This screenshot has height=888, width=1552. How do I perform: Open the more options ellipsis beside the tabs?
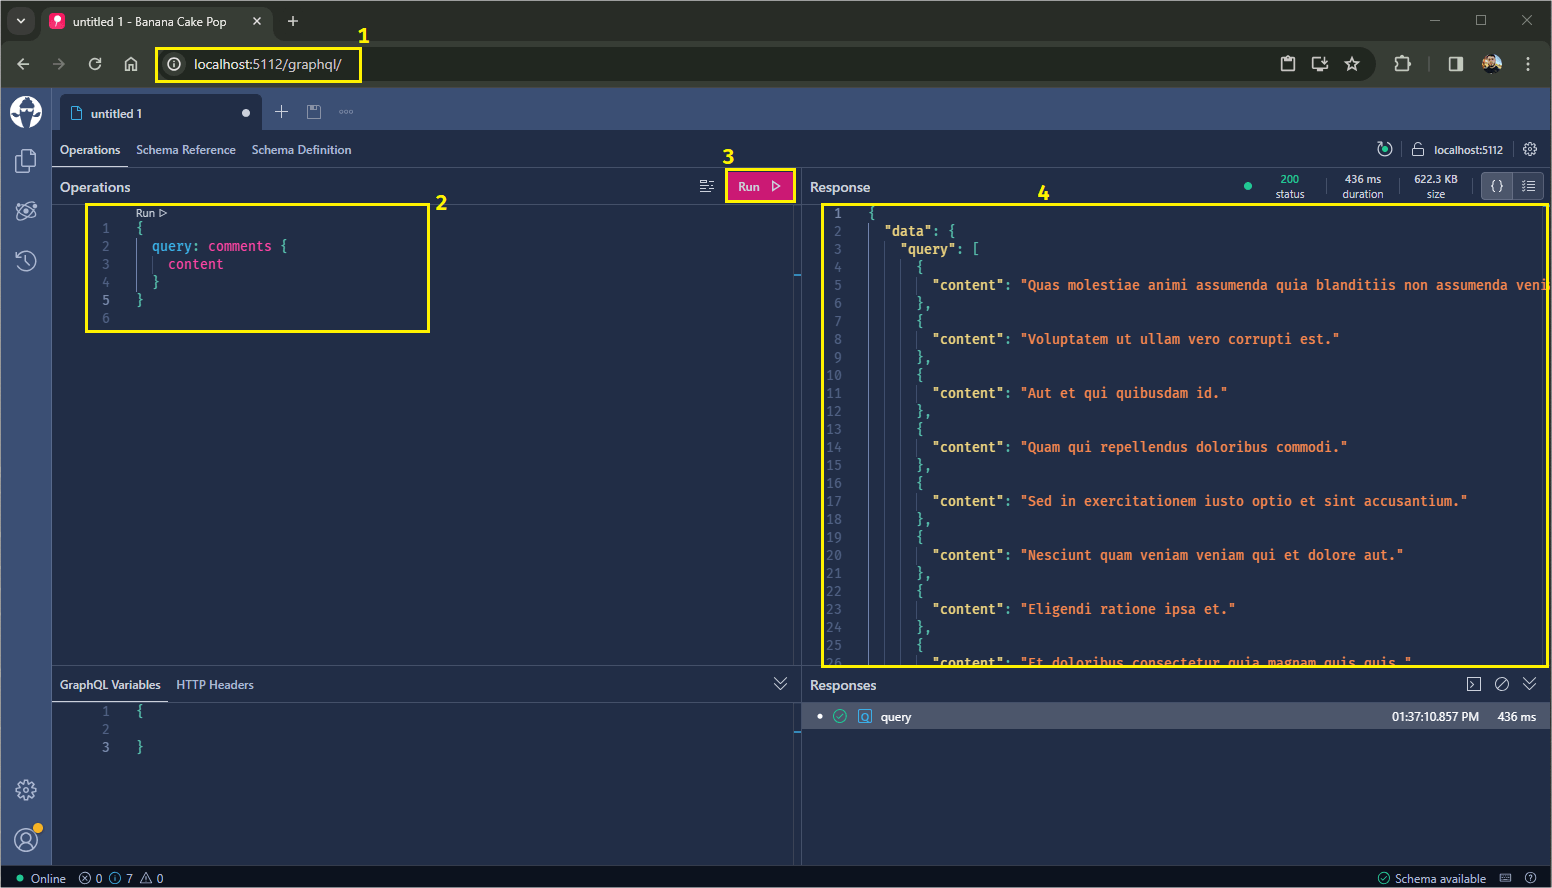[x=346, y=112]
